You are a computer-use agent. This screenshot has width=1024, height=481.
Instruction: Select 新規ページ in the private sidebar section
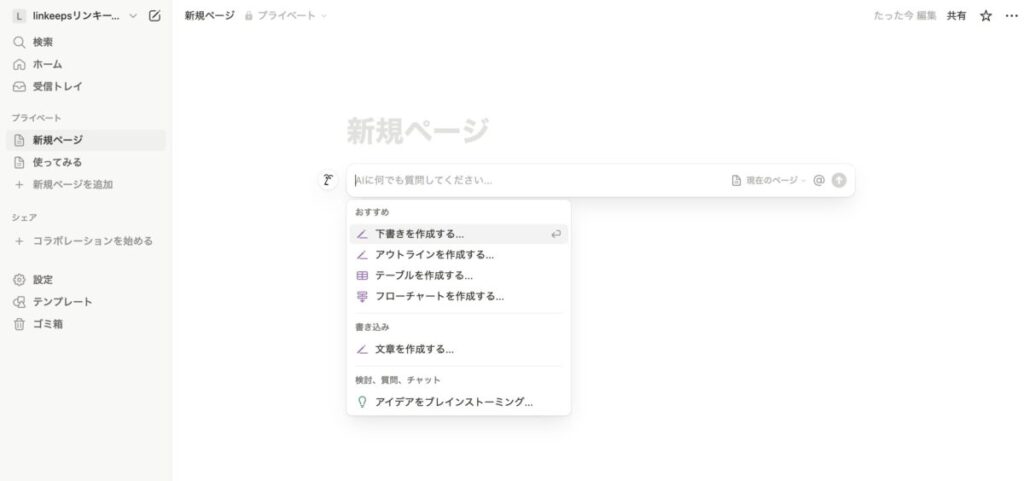coord(86,140)
